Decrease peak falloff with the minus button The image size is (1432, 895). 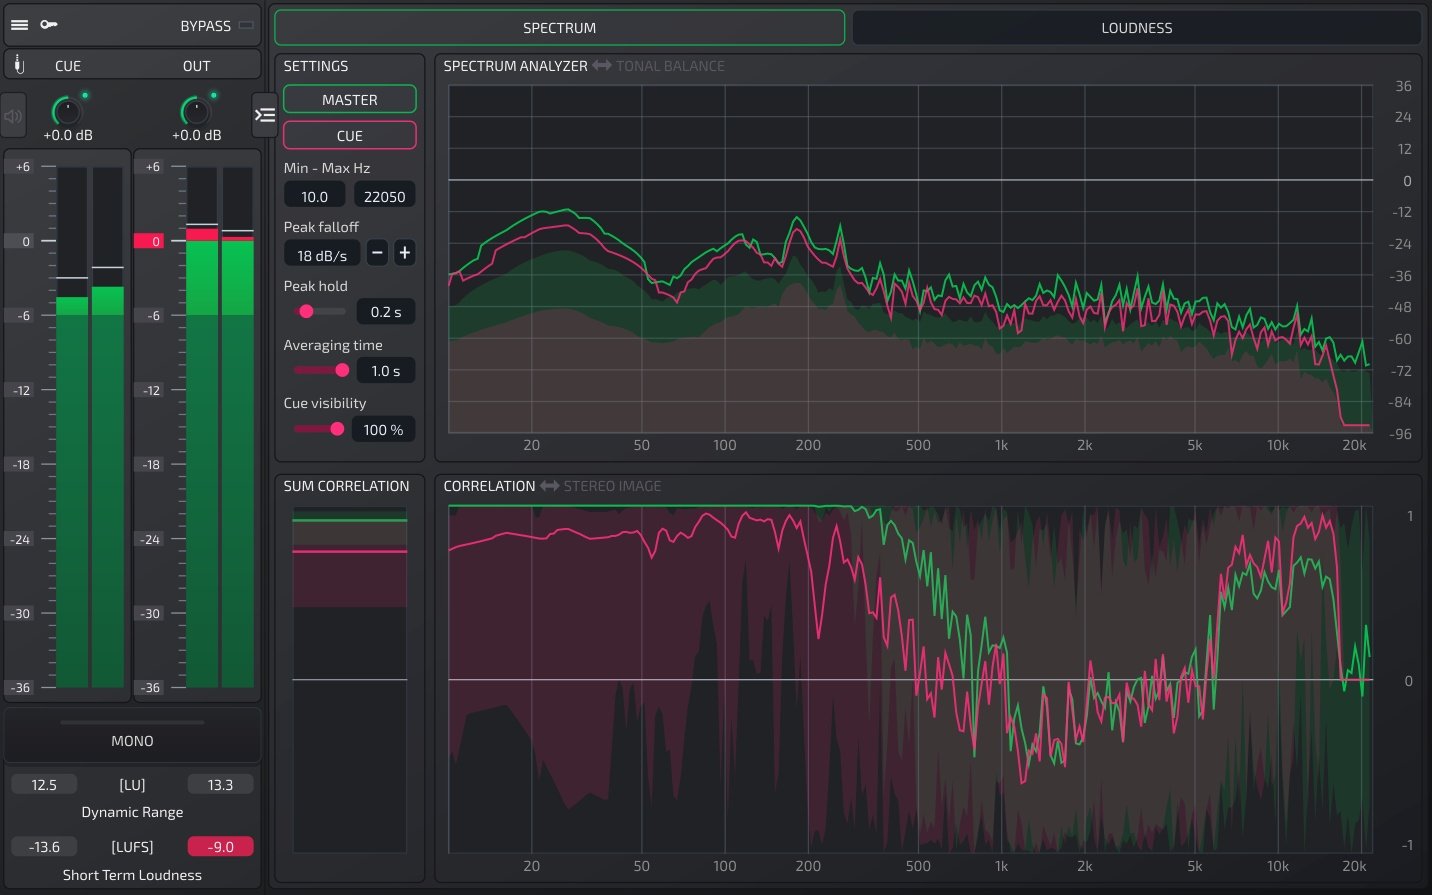377,253
